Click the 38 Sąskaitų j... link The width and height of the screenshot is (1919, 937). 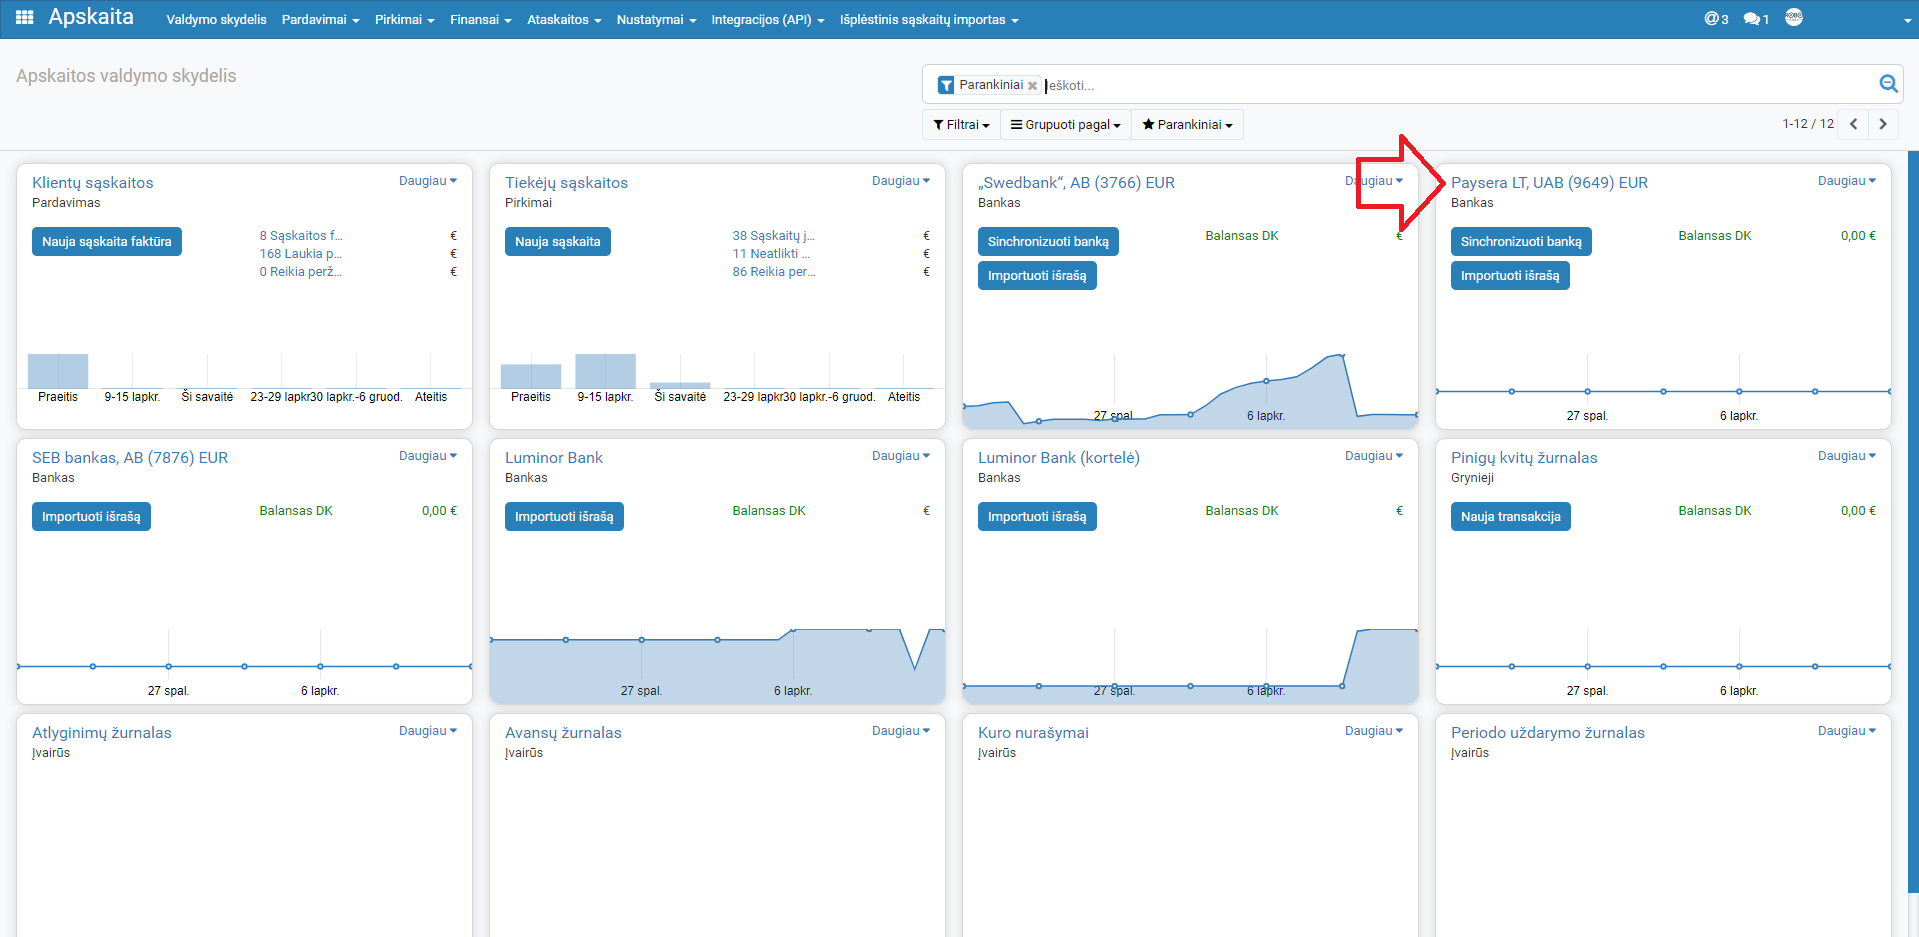(x=774, y=236)
